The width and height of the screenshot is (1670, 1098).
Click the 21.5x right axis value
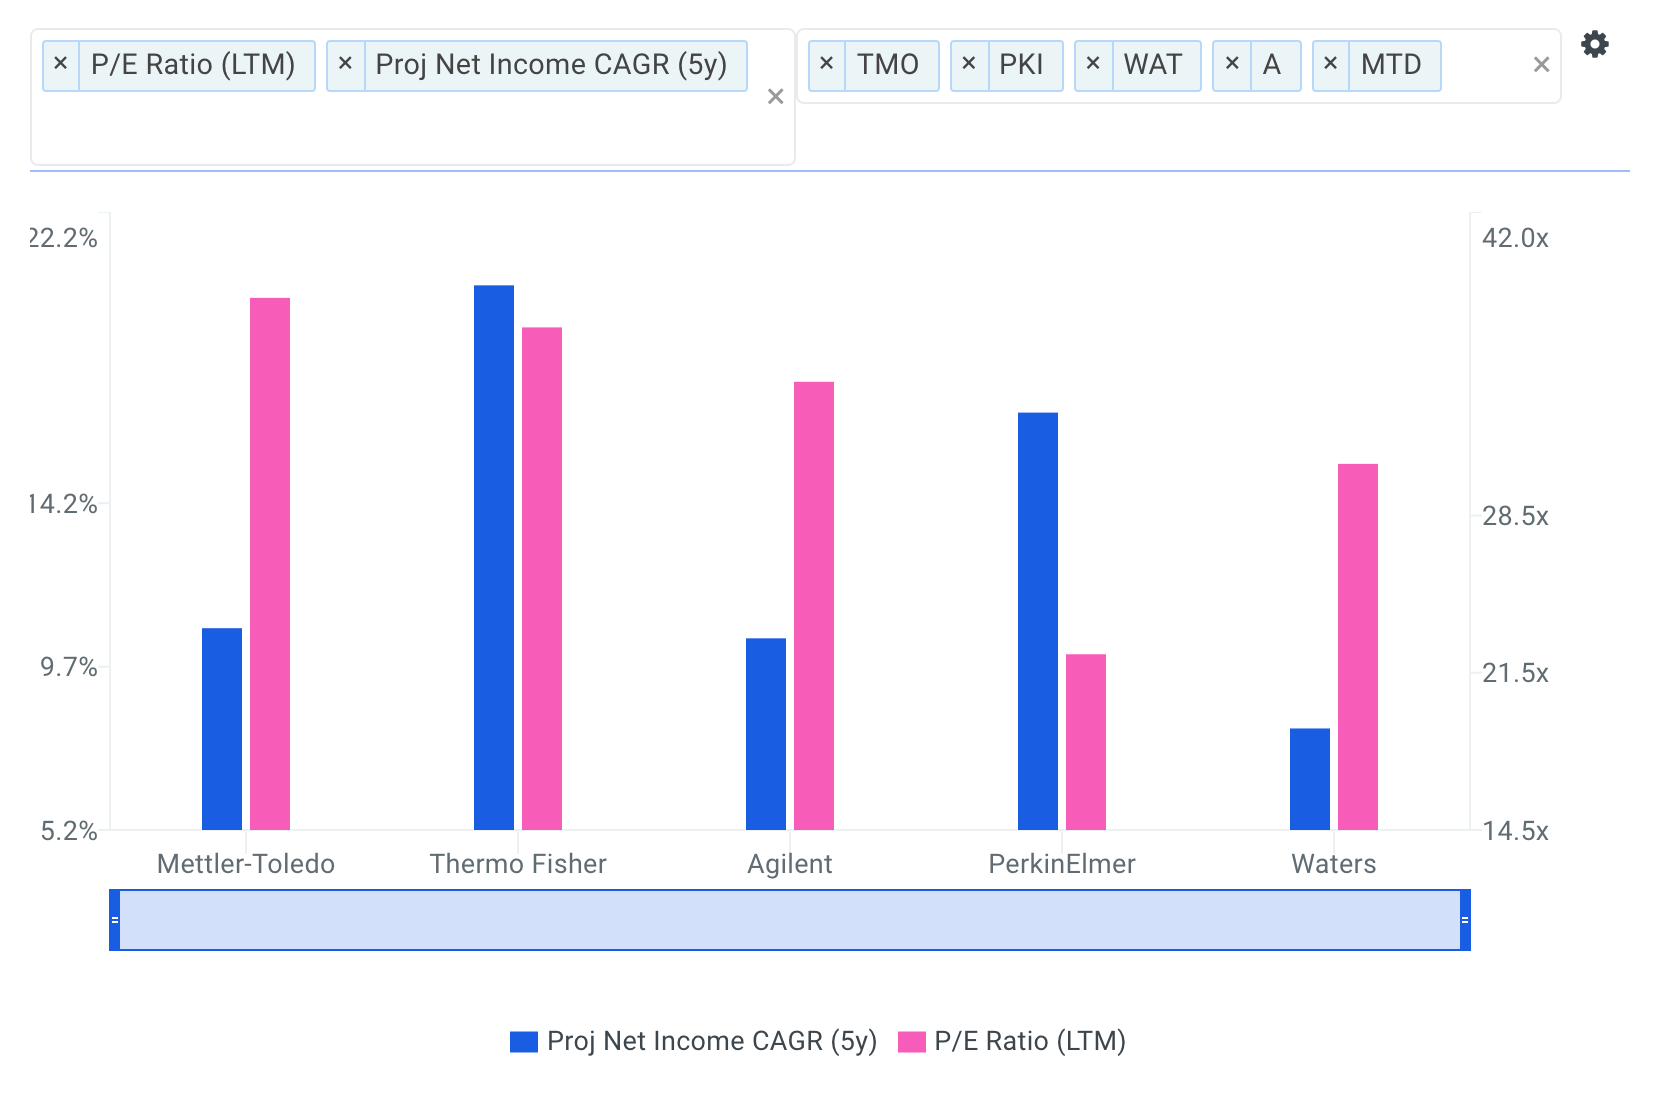(1516, 673)
